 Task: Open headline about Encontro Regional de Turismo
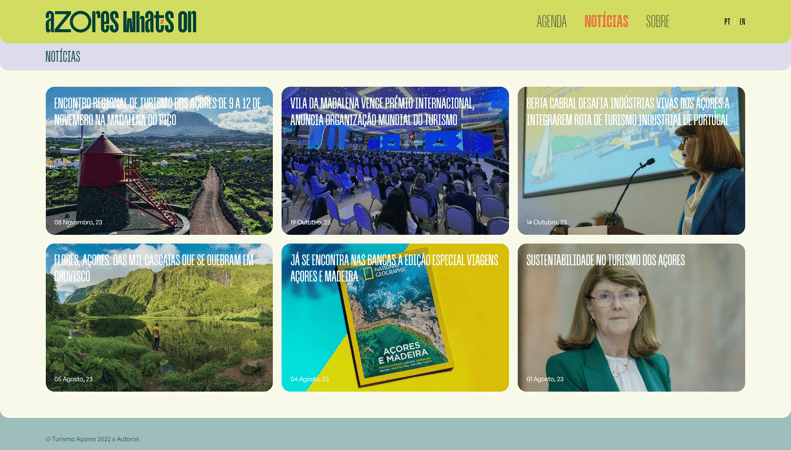pos(158,111)
